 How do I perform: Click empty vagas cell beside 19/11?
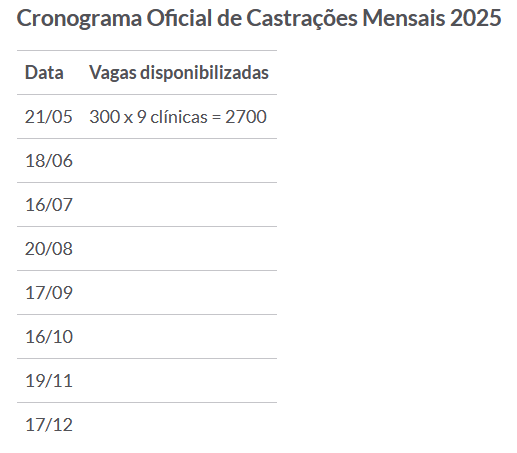pos(179,381)
